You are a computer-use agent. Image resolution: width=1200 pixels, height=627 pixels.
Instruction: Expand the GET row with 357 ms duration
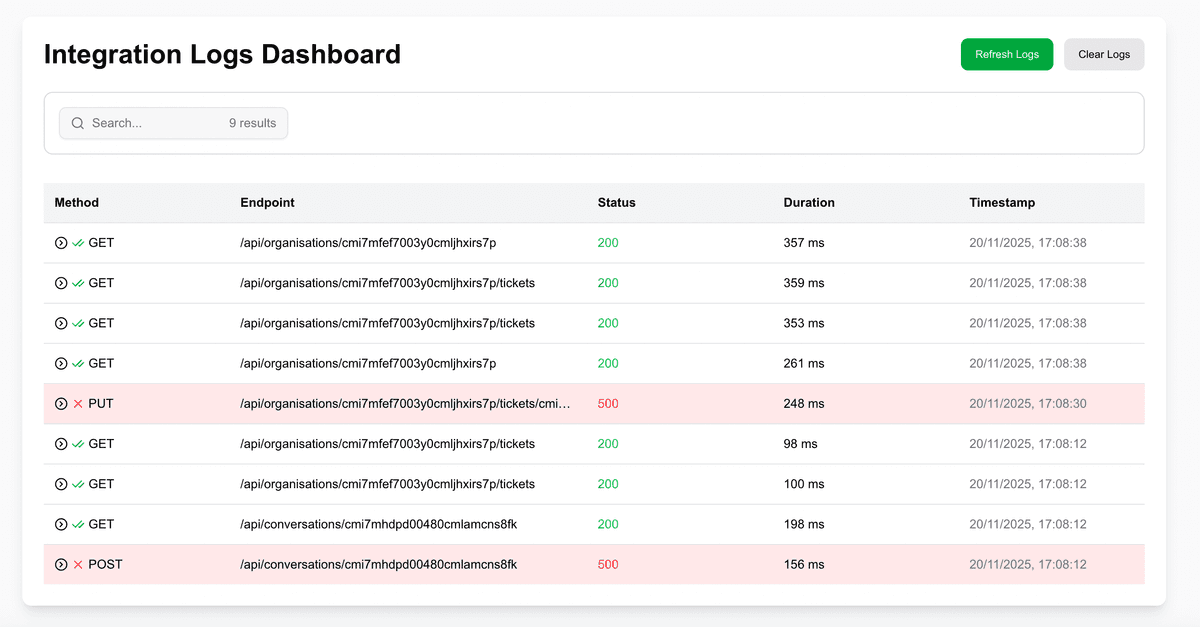[x=61, y=243]
